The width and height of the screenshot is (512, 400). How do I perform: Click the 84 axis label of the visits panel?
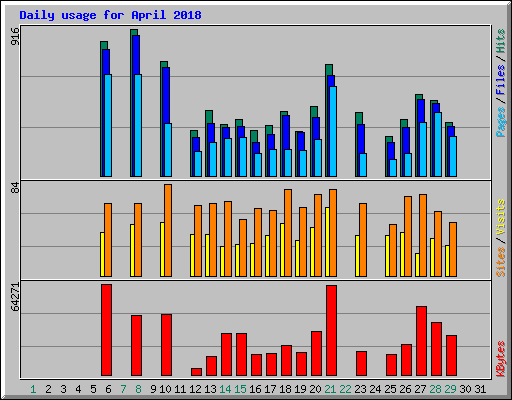pos(15,188)
